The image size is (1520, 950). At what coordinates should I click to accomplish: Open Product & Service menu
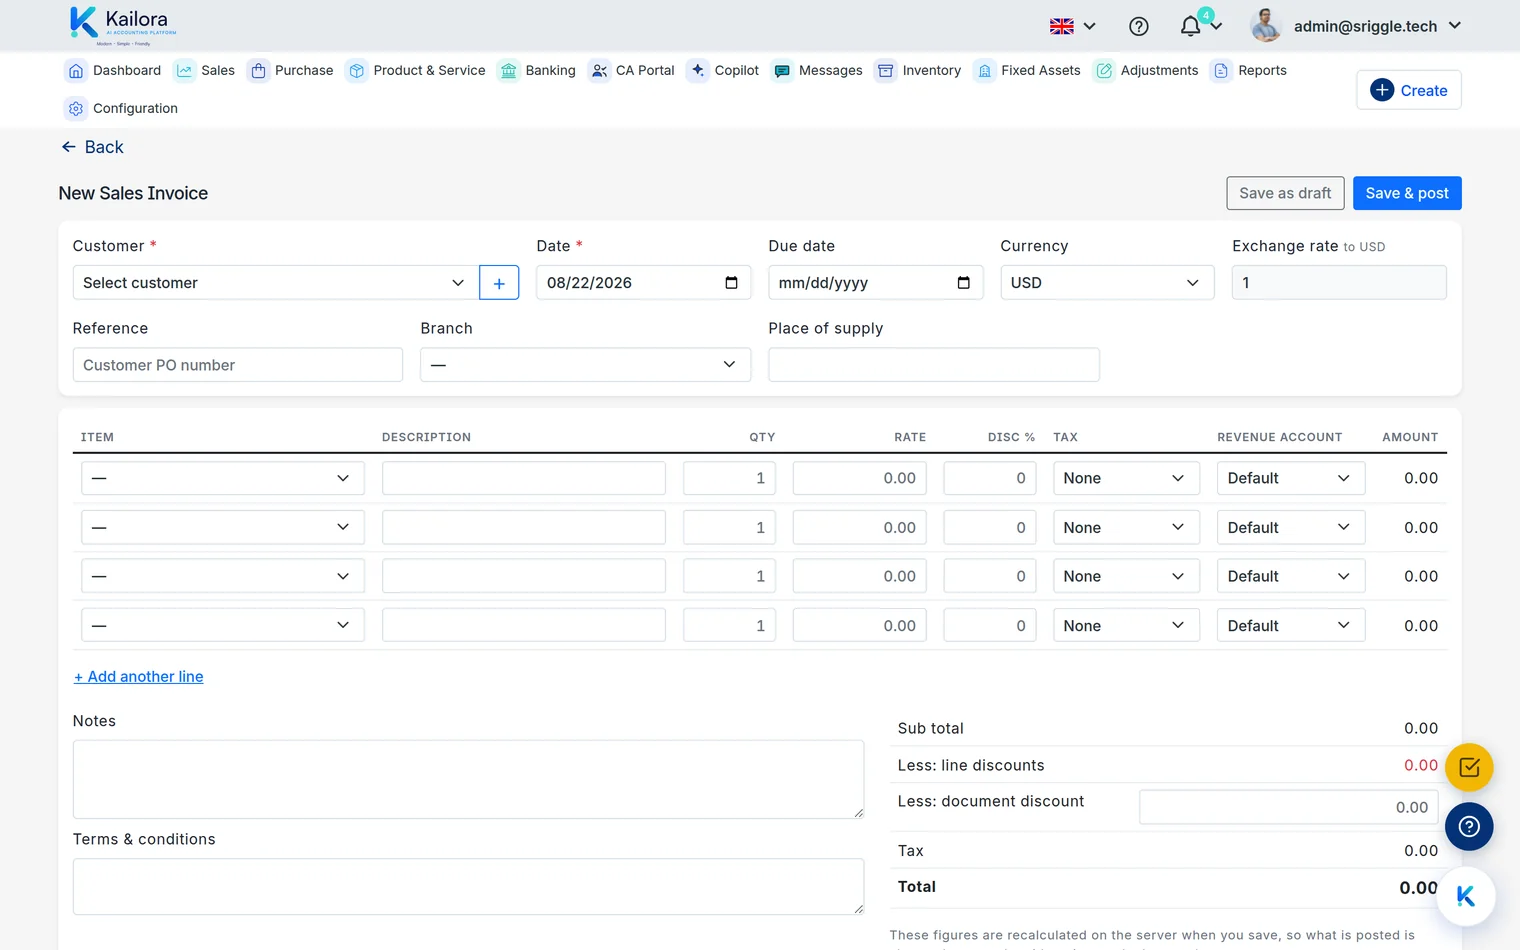[416, 71]
